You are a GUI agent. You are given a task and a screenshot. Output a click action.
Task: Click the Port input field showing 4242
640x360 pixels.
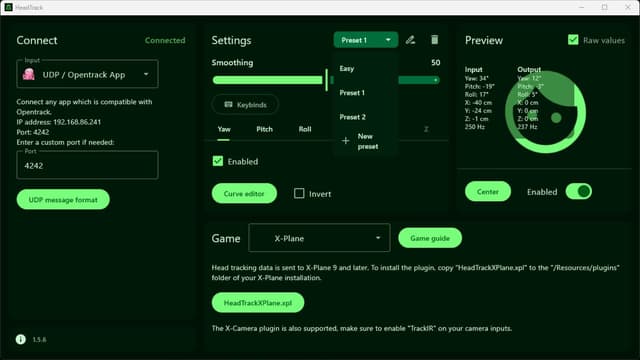point(87,165)
